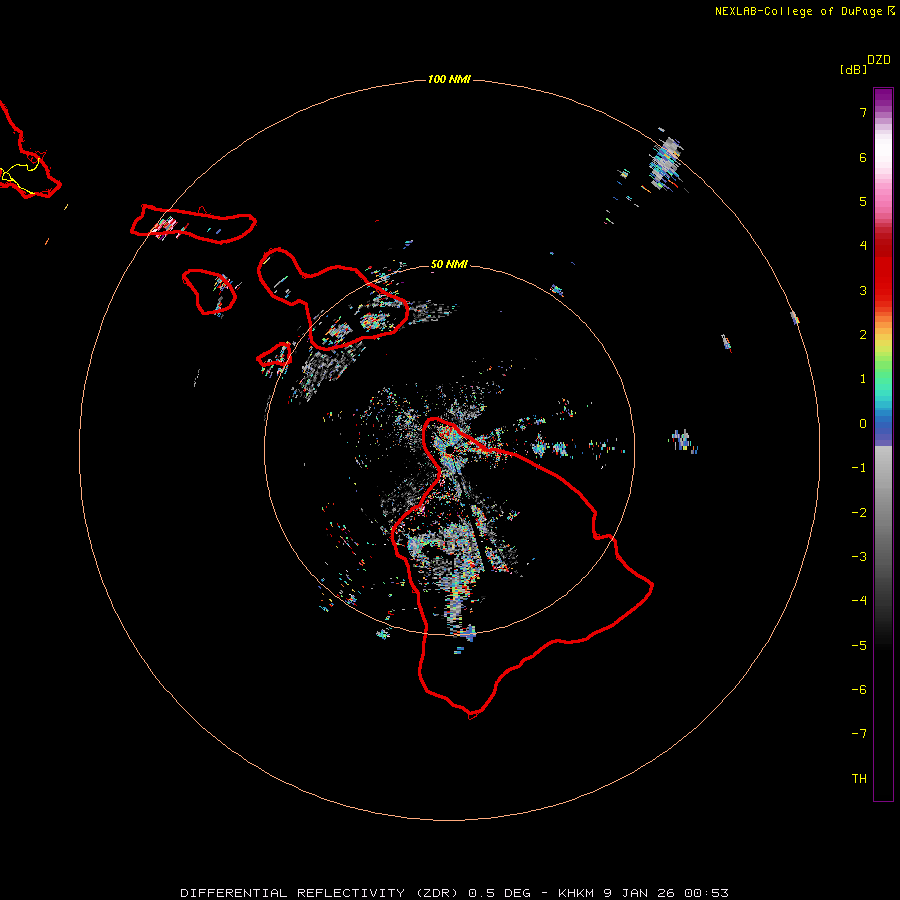The width and height of the screenshot is (900, 900).
Task: Click the '[dB]' unit label
Action: pos(853,69)
